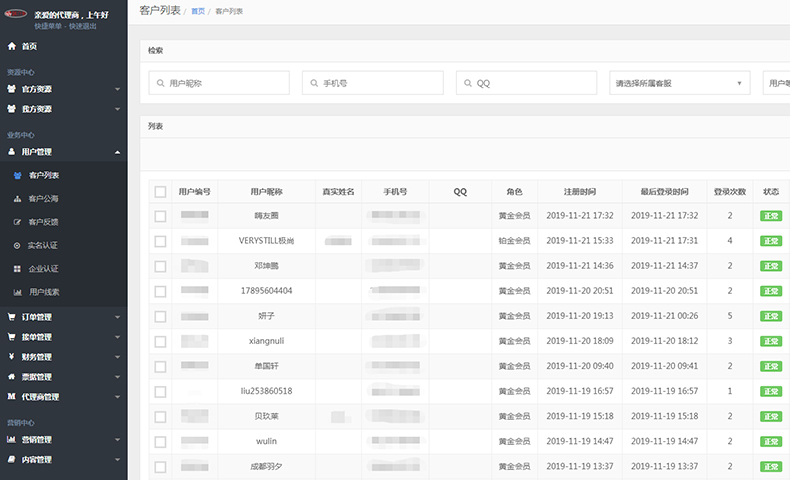
Task: Click the 用户线索 chart icon
Action: [18, 292]
